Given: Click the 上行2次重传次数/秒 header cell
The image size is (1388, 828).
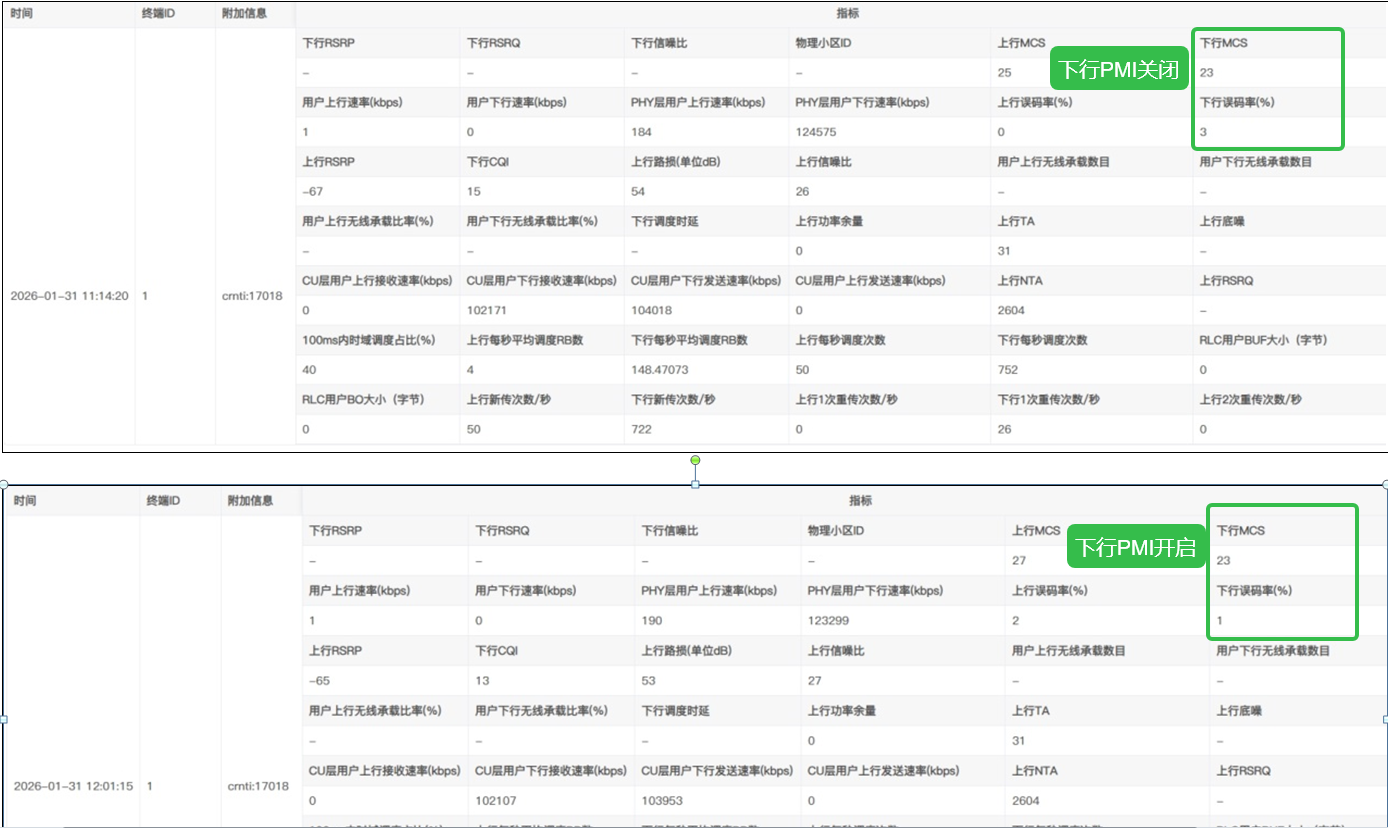Looking at the screenshot, I should (x=1250, y=400).
